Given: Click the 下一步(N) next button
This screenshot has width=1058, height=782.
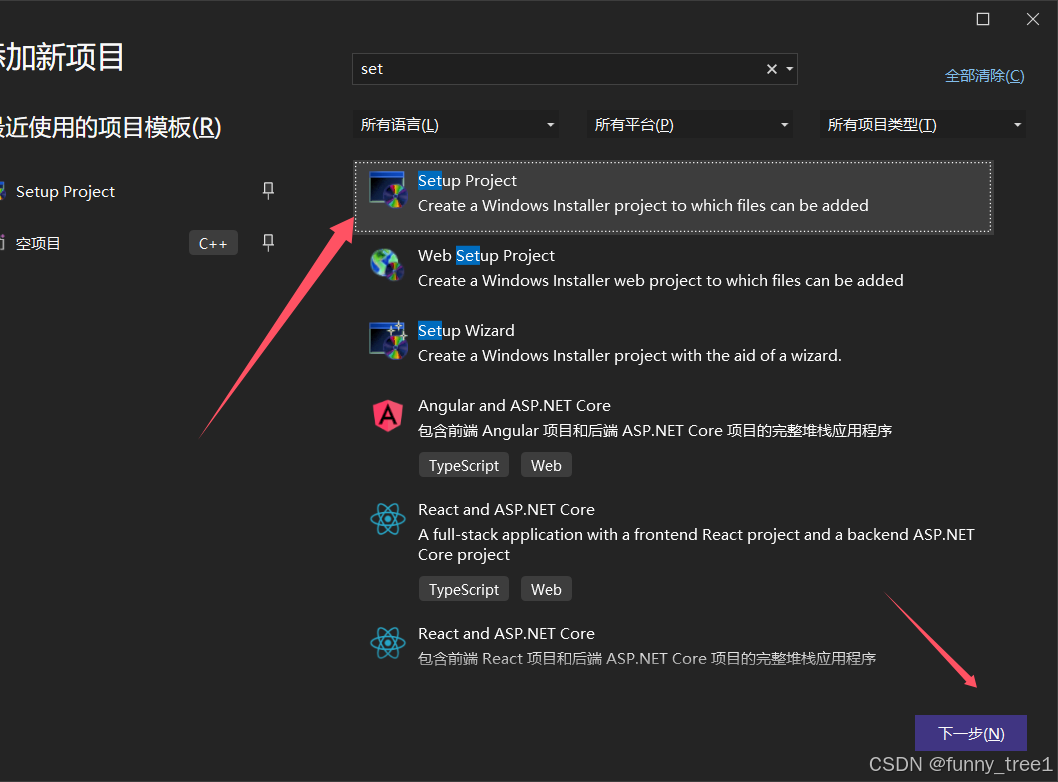Looking at the screenshot, I should 971,733.
